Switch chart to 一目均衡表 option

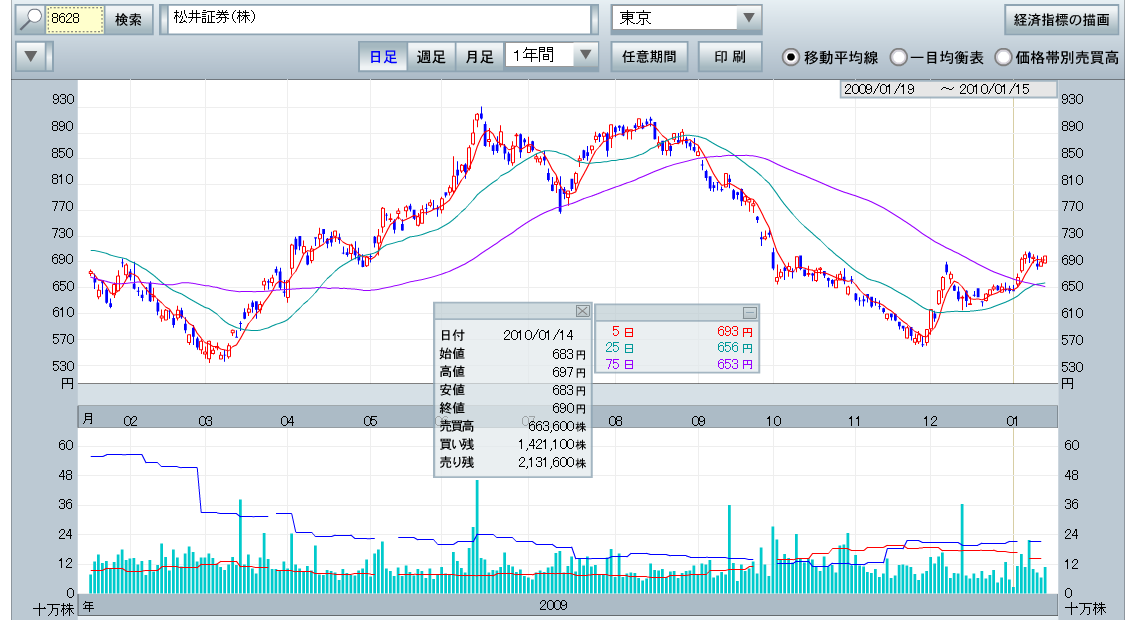click(898, 57)
